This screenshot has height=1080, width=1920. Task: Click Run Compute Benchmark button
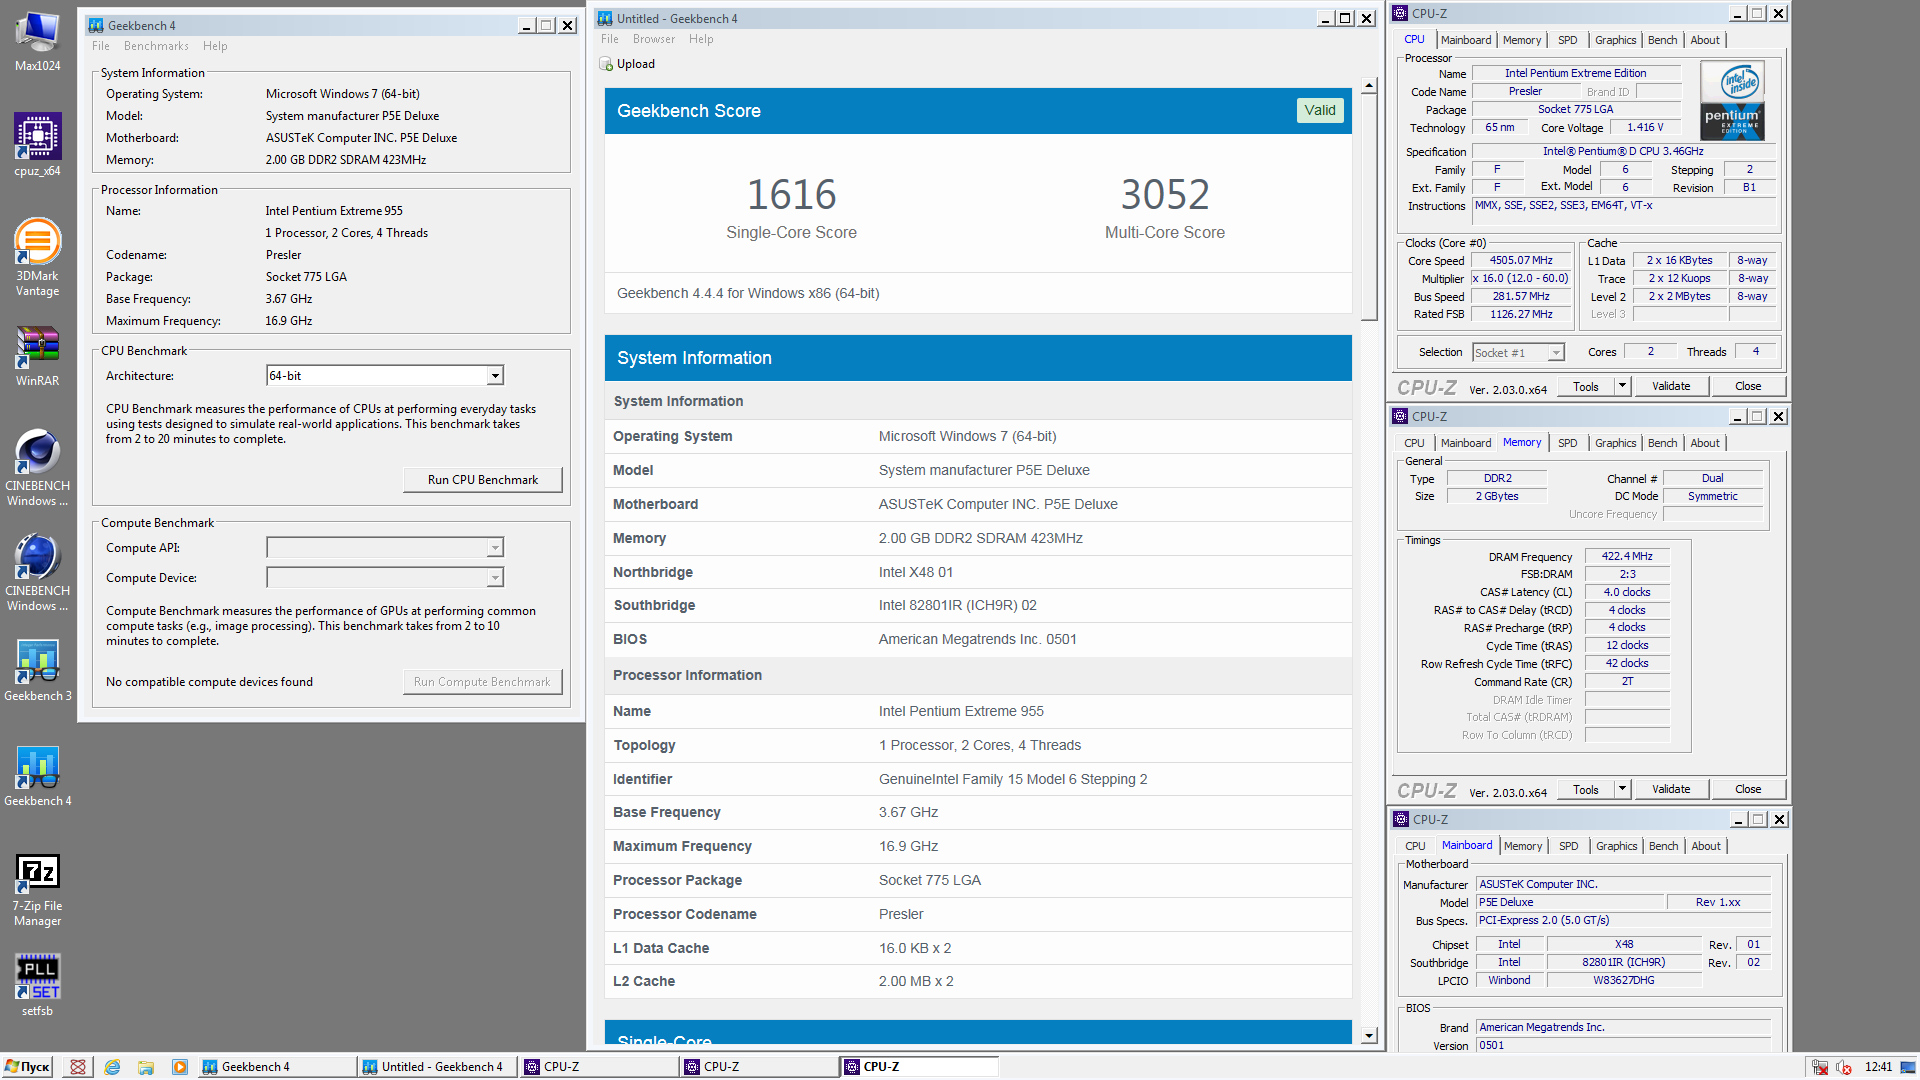coord(483,682)
